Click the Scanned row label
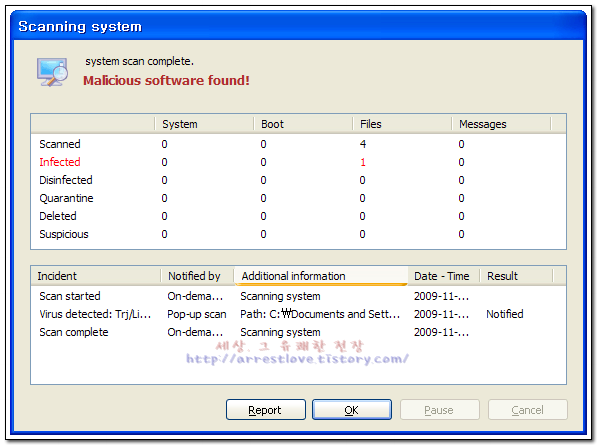597x445 pixels. (x=60, y=144)
